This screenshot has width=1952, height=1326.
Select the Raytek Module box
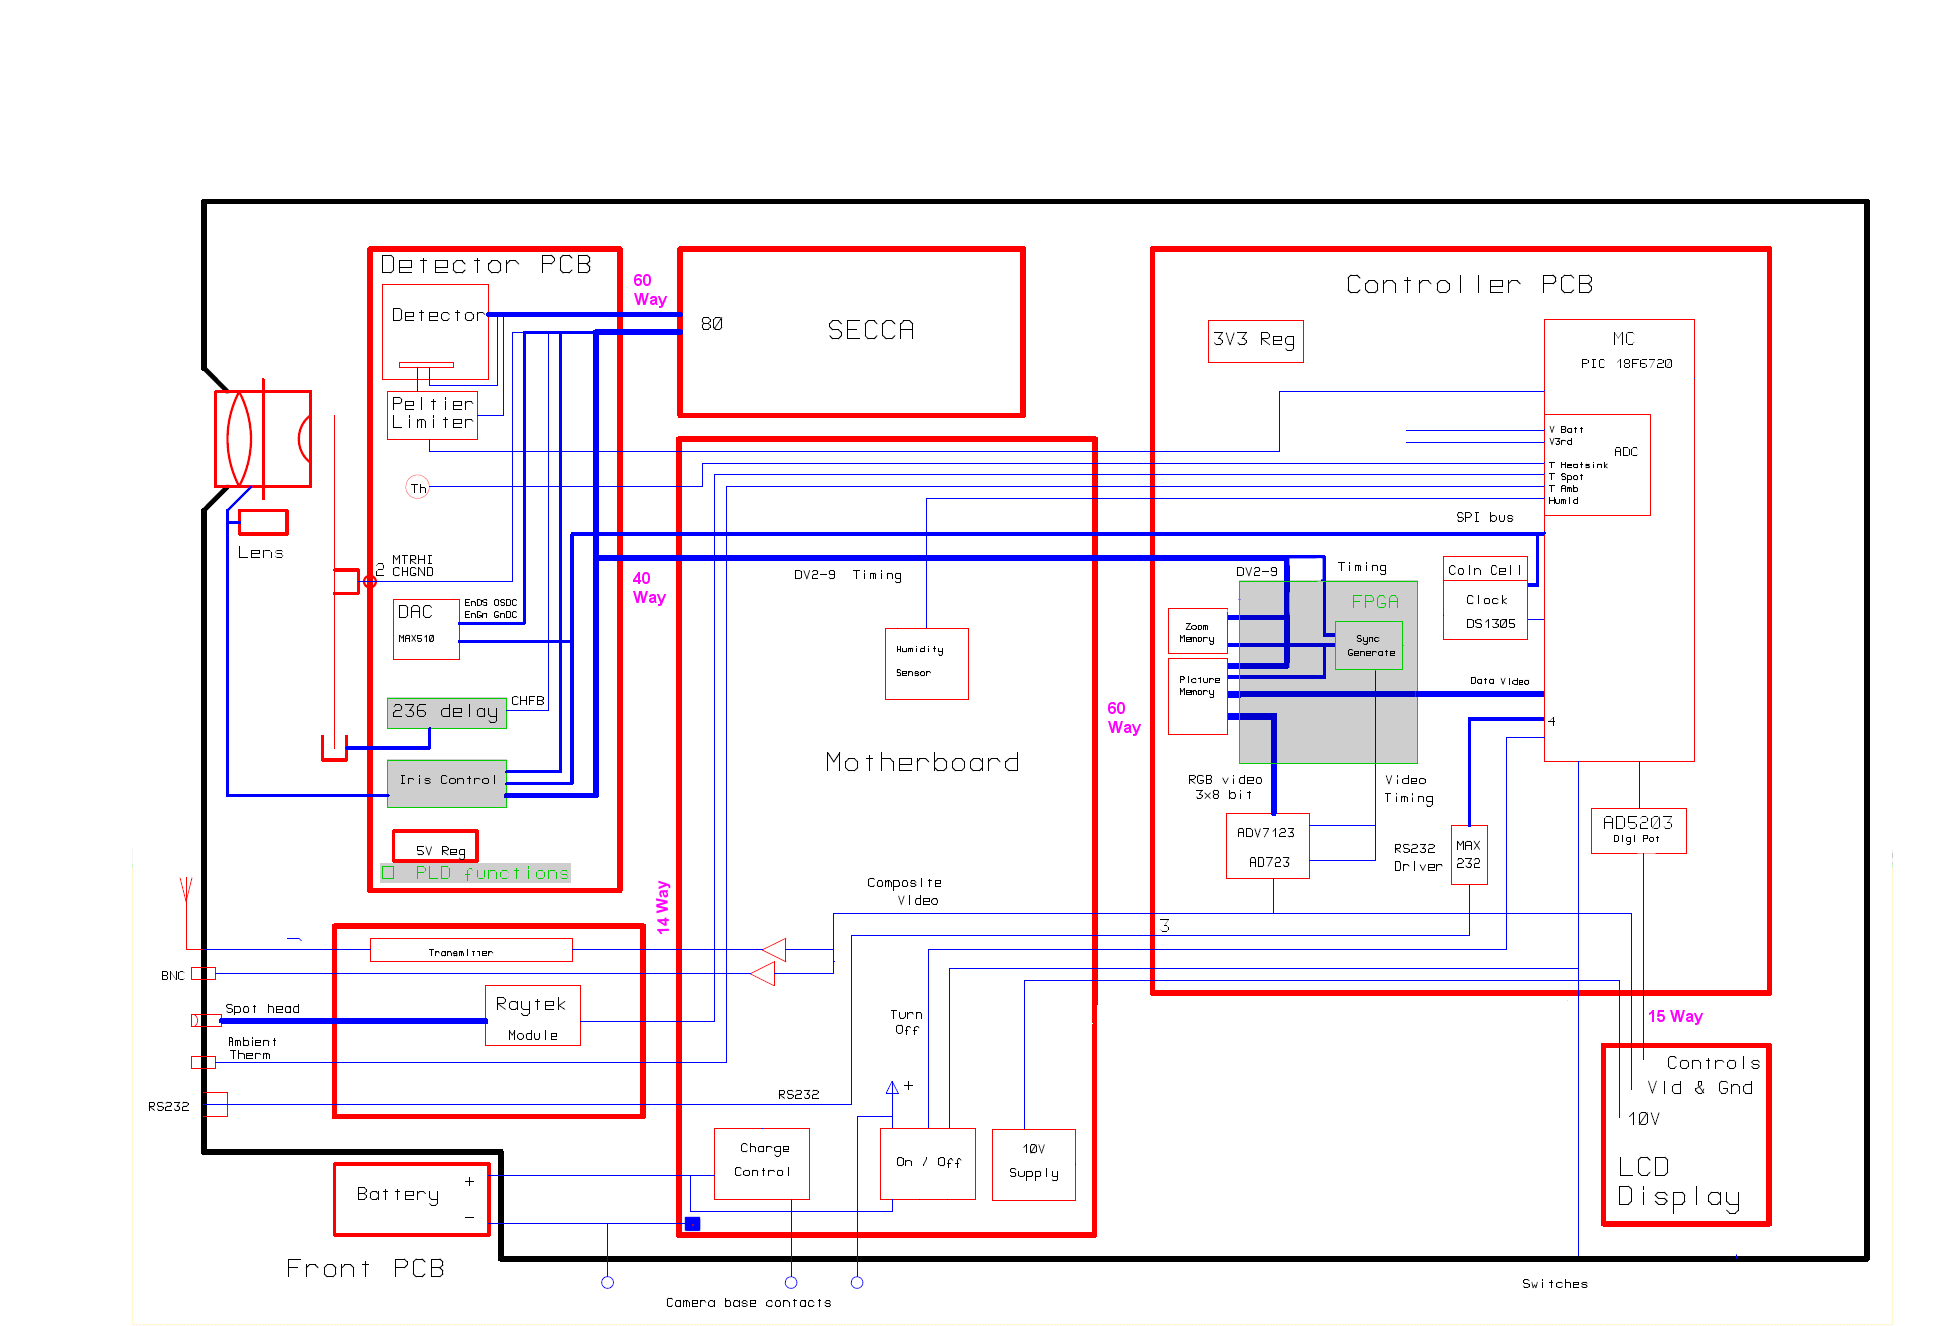[x=532, y=1015]
